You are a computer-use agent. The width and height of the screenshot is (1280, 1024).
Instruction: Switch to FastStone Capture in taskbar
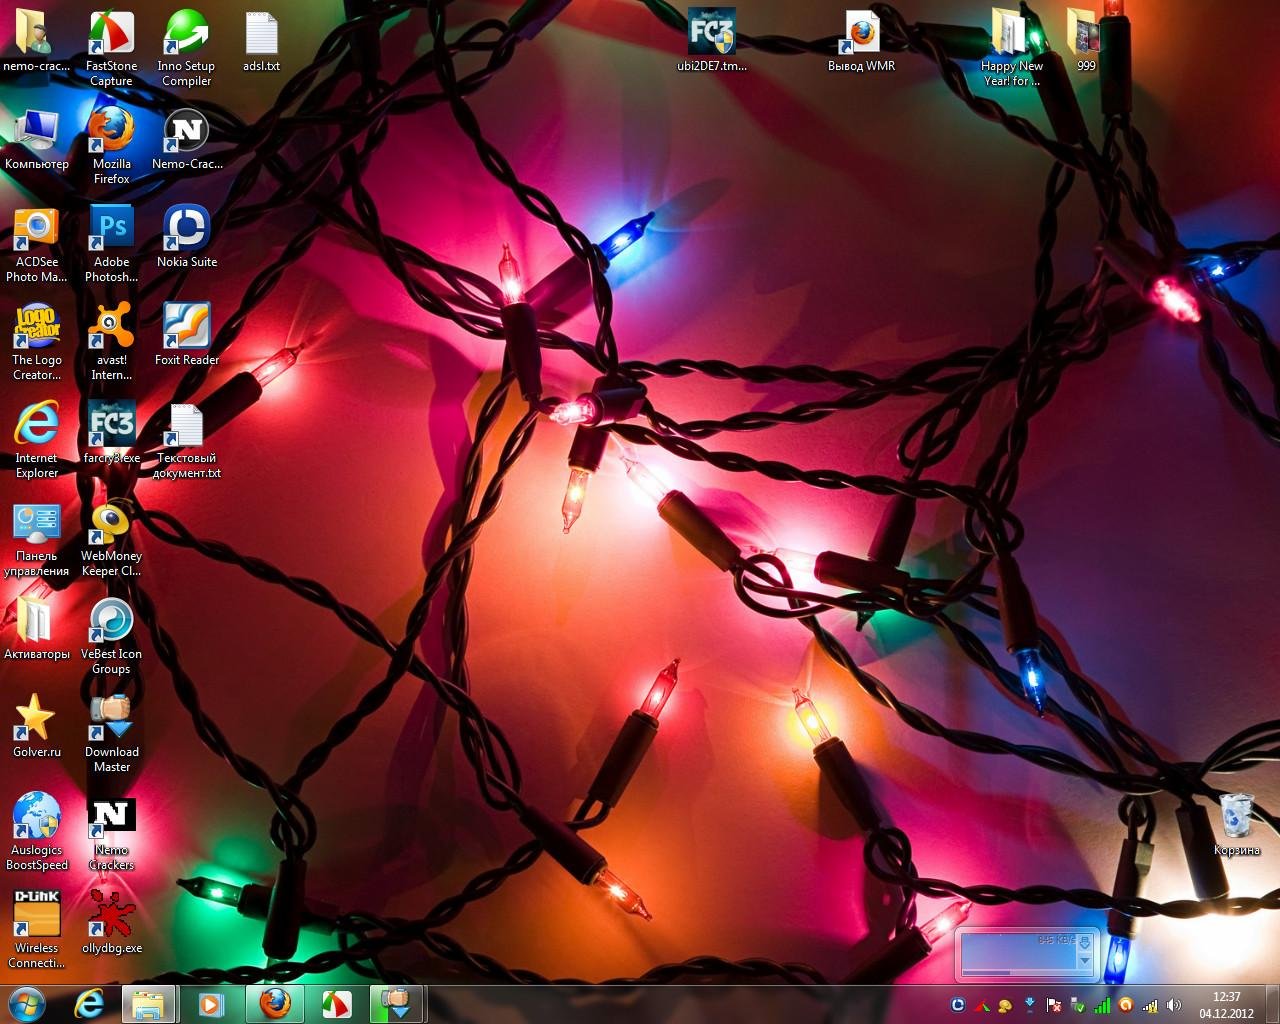[x=336, y=1004]
